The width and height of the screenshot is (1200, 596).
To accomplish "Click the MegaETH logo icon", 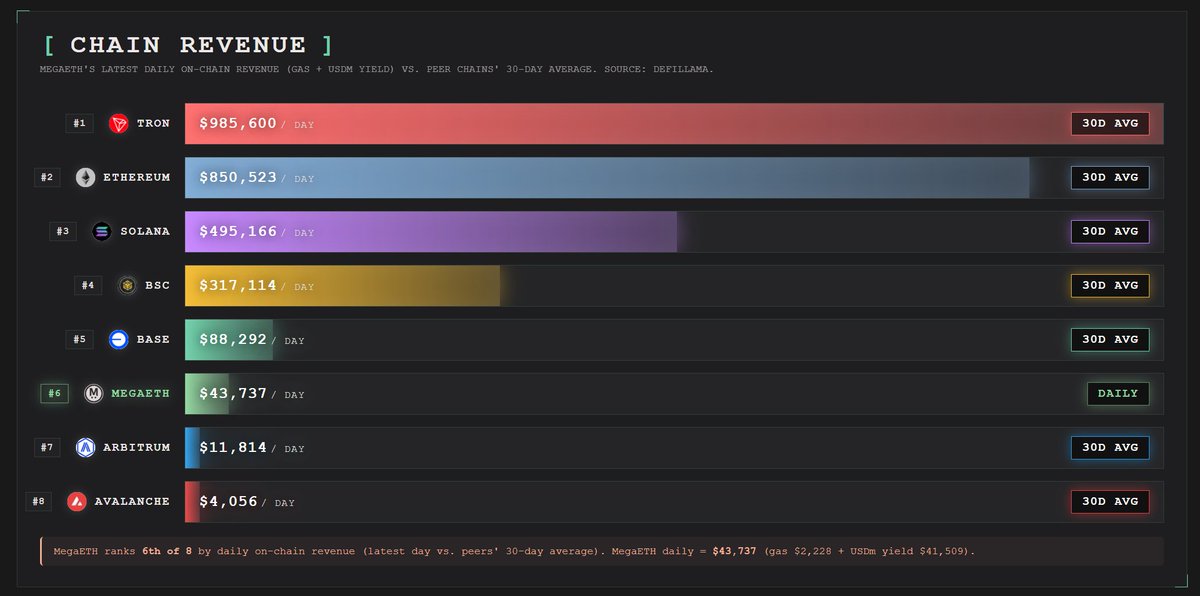I will coord(94,394).
